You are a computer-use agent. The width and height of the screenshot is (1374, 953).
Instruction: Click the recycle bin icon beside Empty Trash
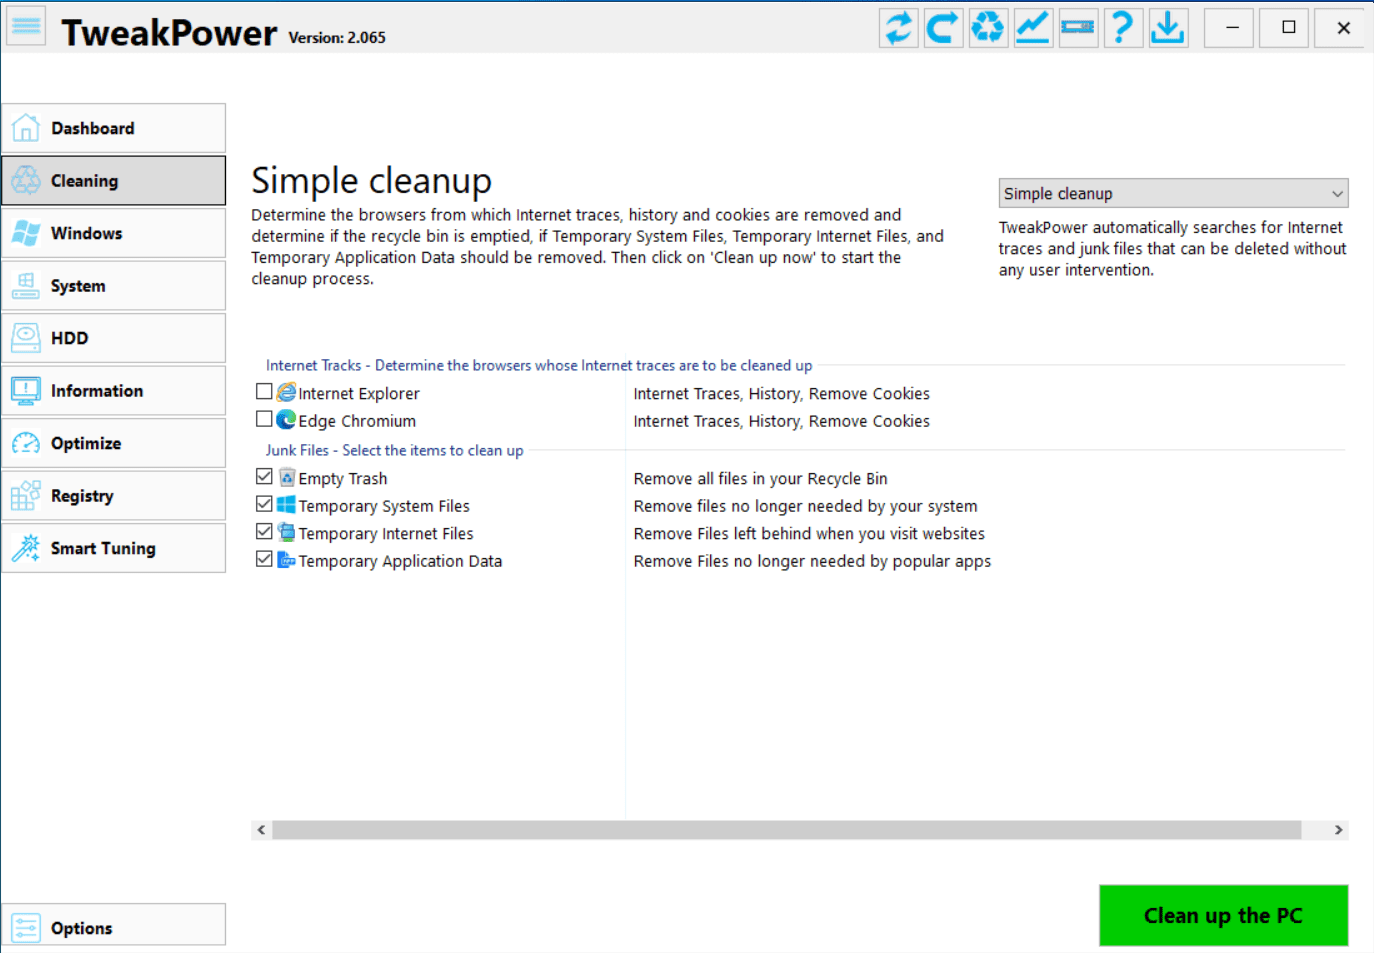click(287, 477)
